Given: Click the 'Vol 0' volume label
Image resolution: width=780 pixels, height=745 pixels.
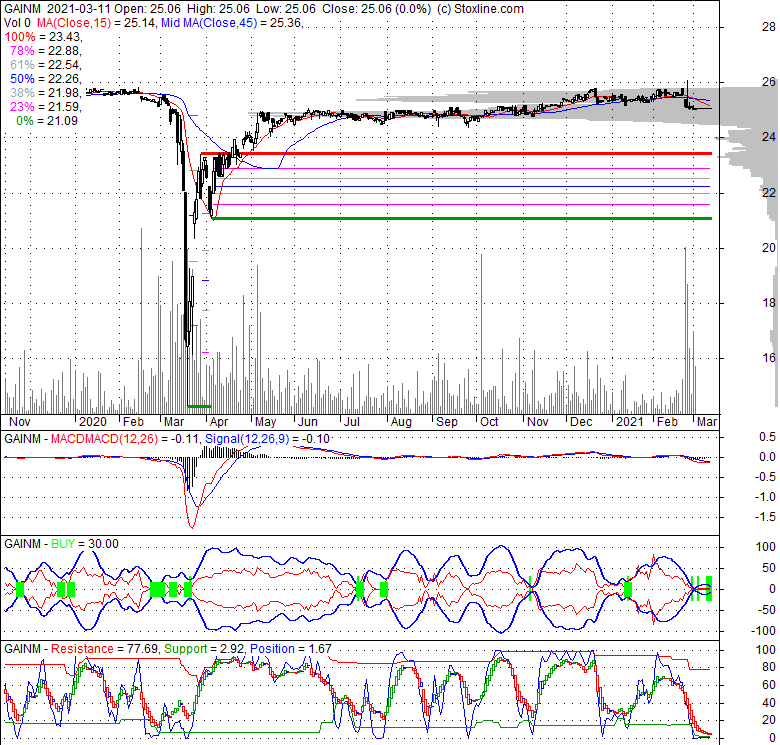Looking at the screenshot, I should (x=18, y=23).
